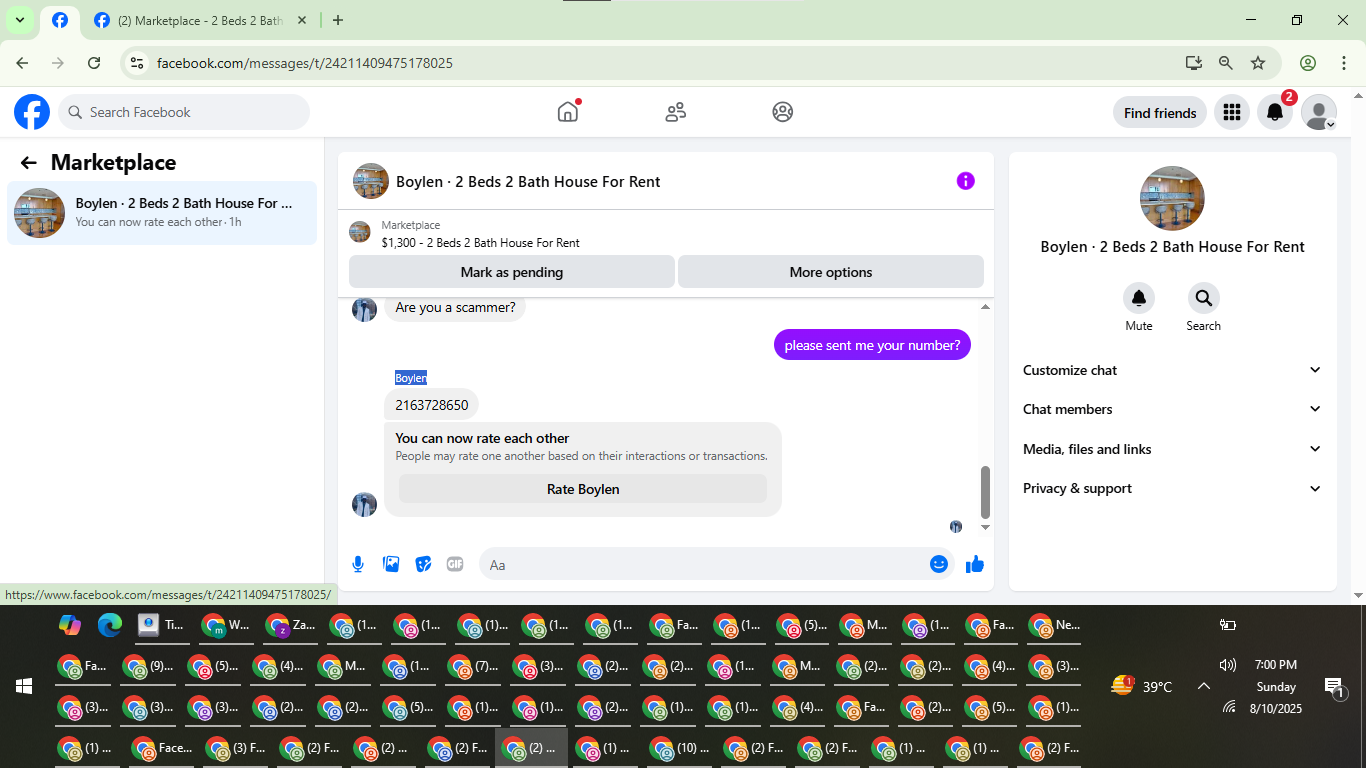
Task: Expand Media, files and links section
Action: pyautogui.click(x=1172, y=449)
